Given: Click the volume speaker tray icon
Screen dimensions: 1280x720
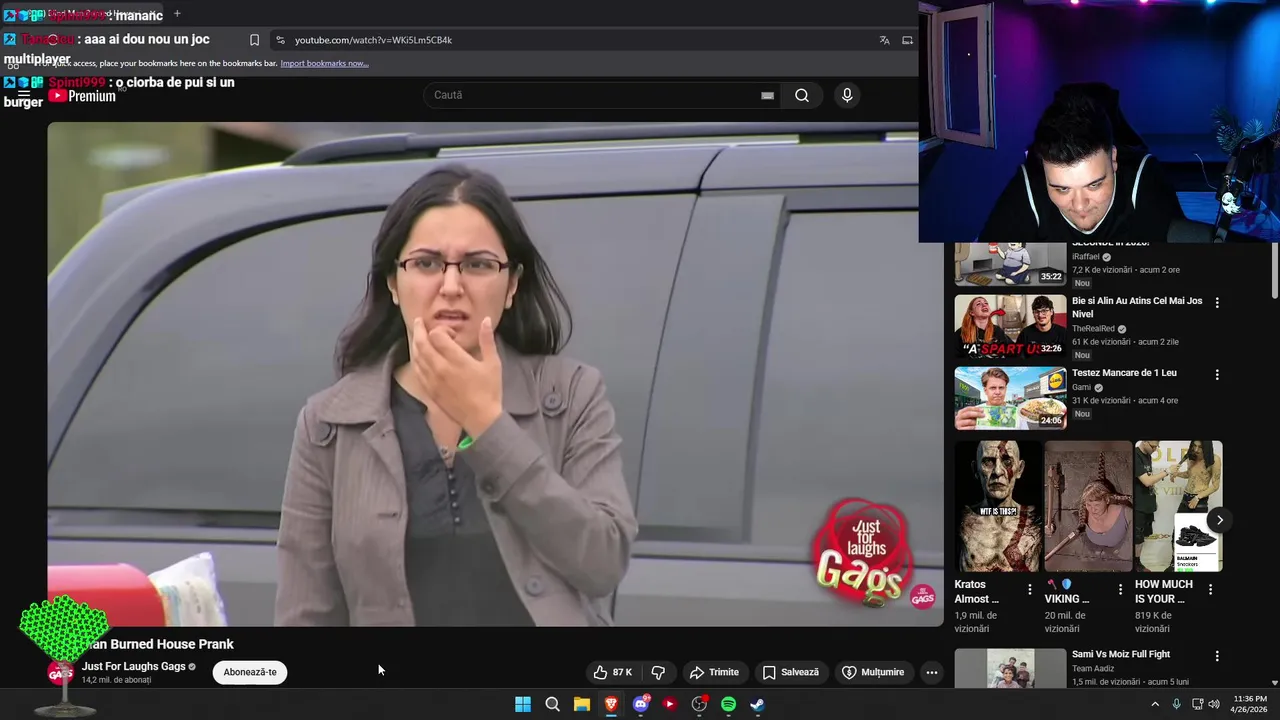Looking at the screenshot, I should coord(1214,704).
